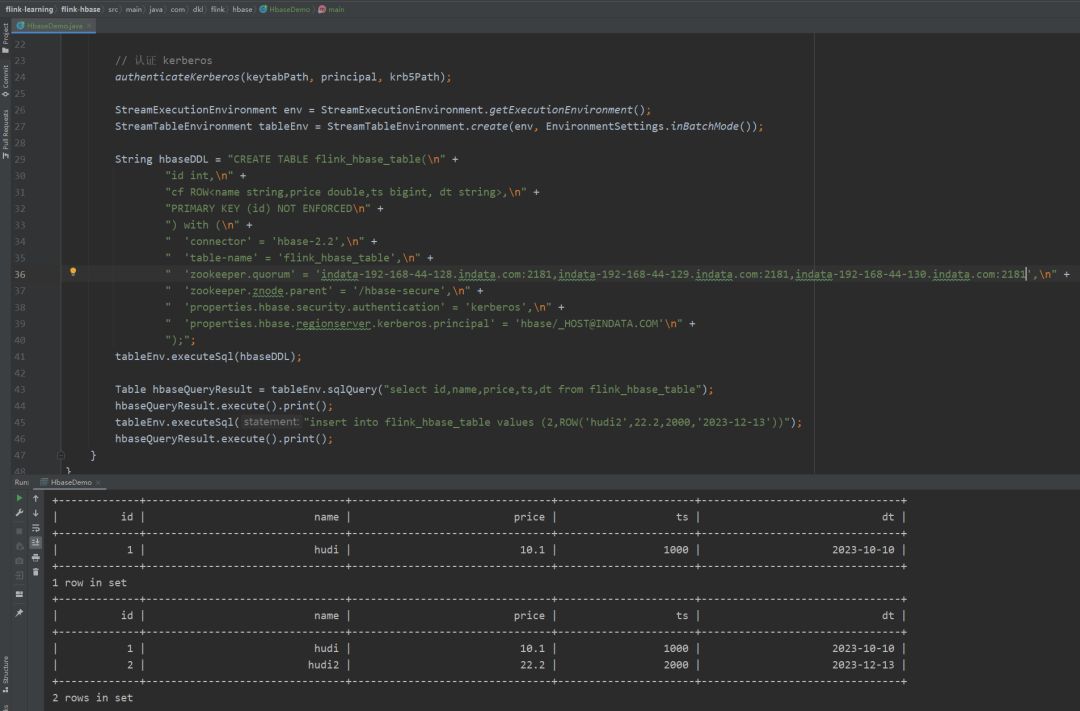Pin the HbaseDemo run tab
The width and height of the screenshot is (1080, 711).
click(x=18, y=613)
